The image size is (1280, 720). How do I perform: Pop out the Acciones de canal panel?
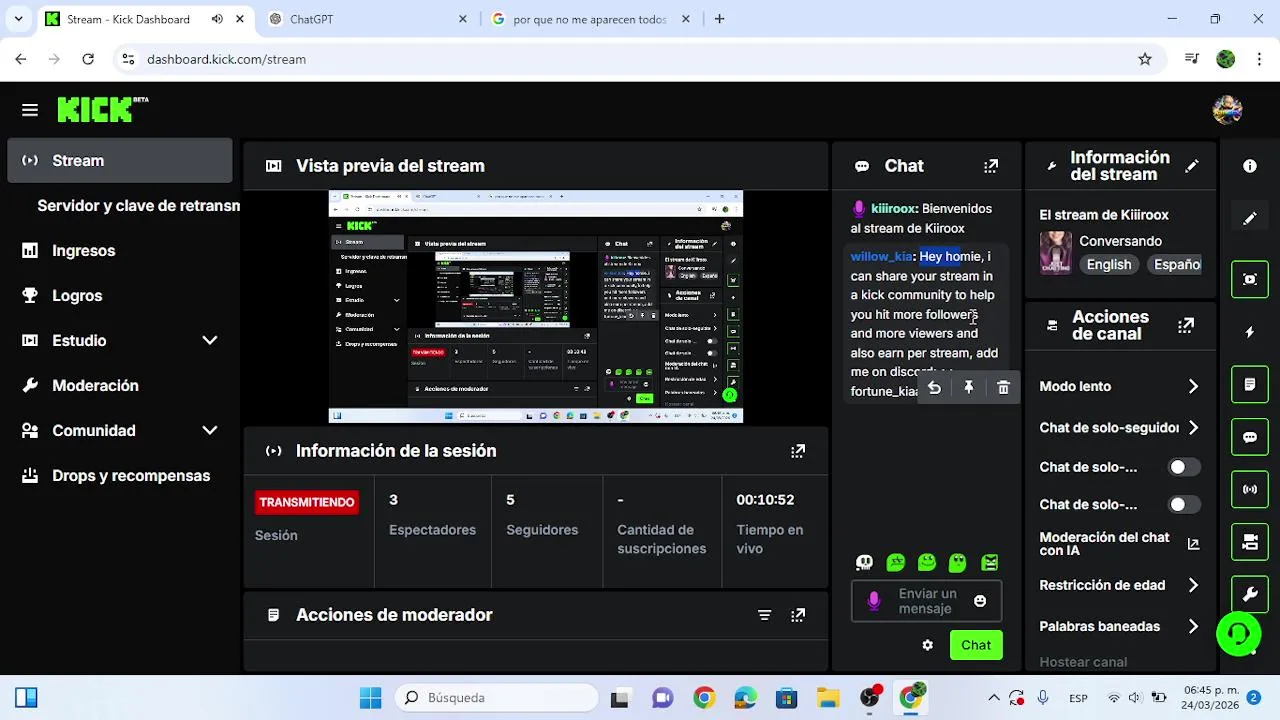click(x=1186, y=325)
